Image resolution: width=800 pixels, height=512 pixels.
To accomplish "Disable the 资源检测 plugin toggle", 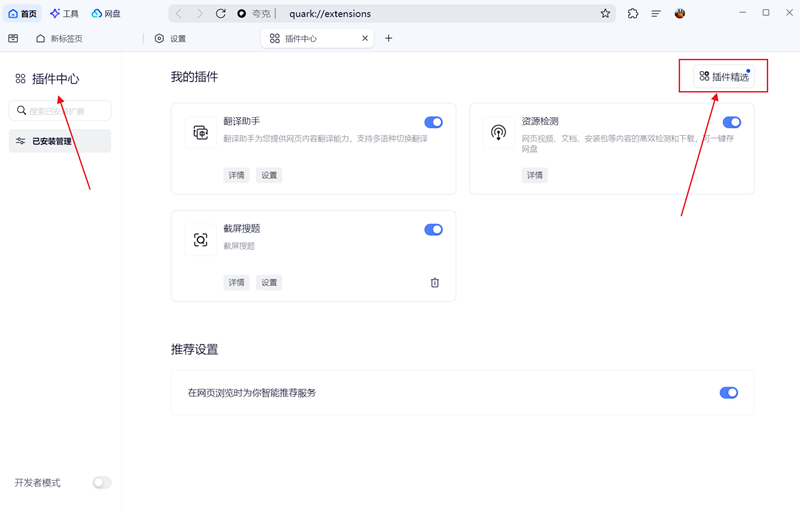I will (732, 122).
